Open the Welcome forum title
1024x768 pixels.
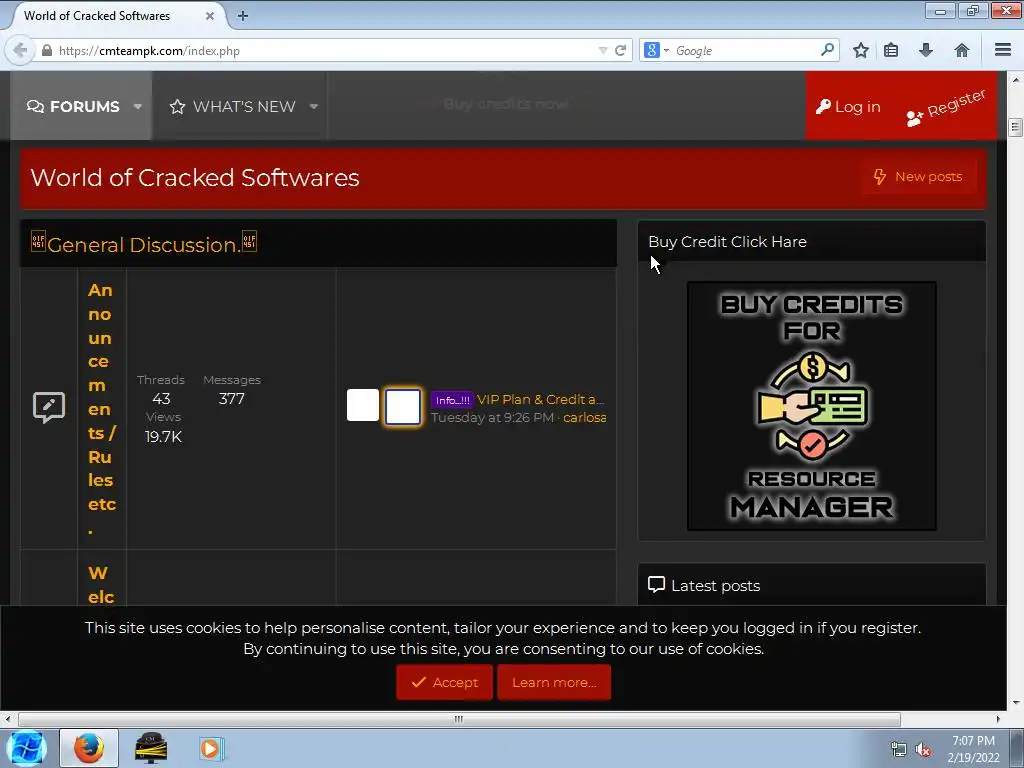point(101,584)
